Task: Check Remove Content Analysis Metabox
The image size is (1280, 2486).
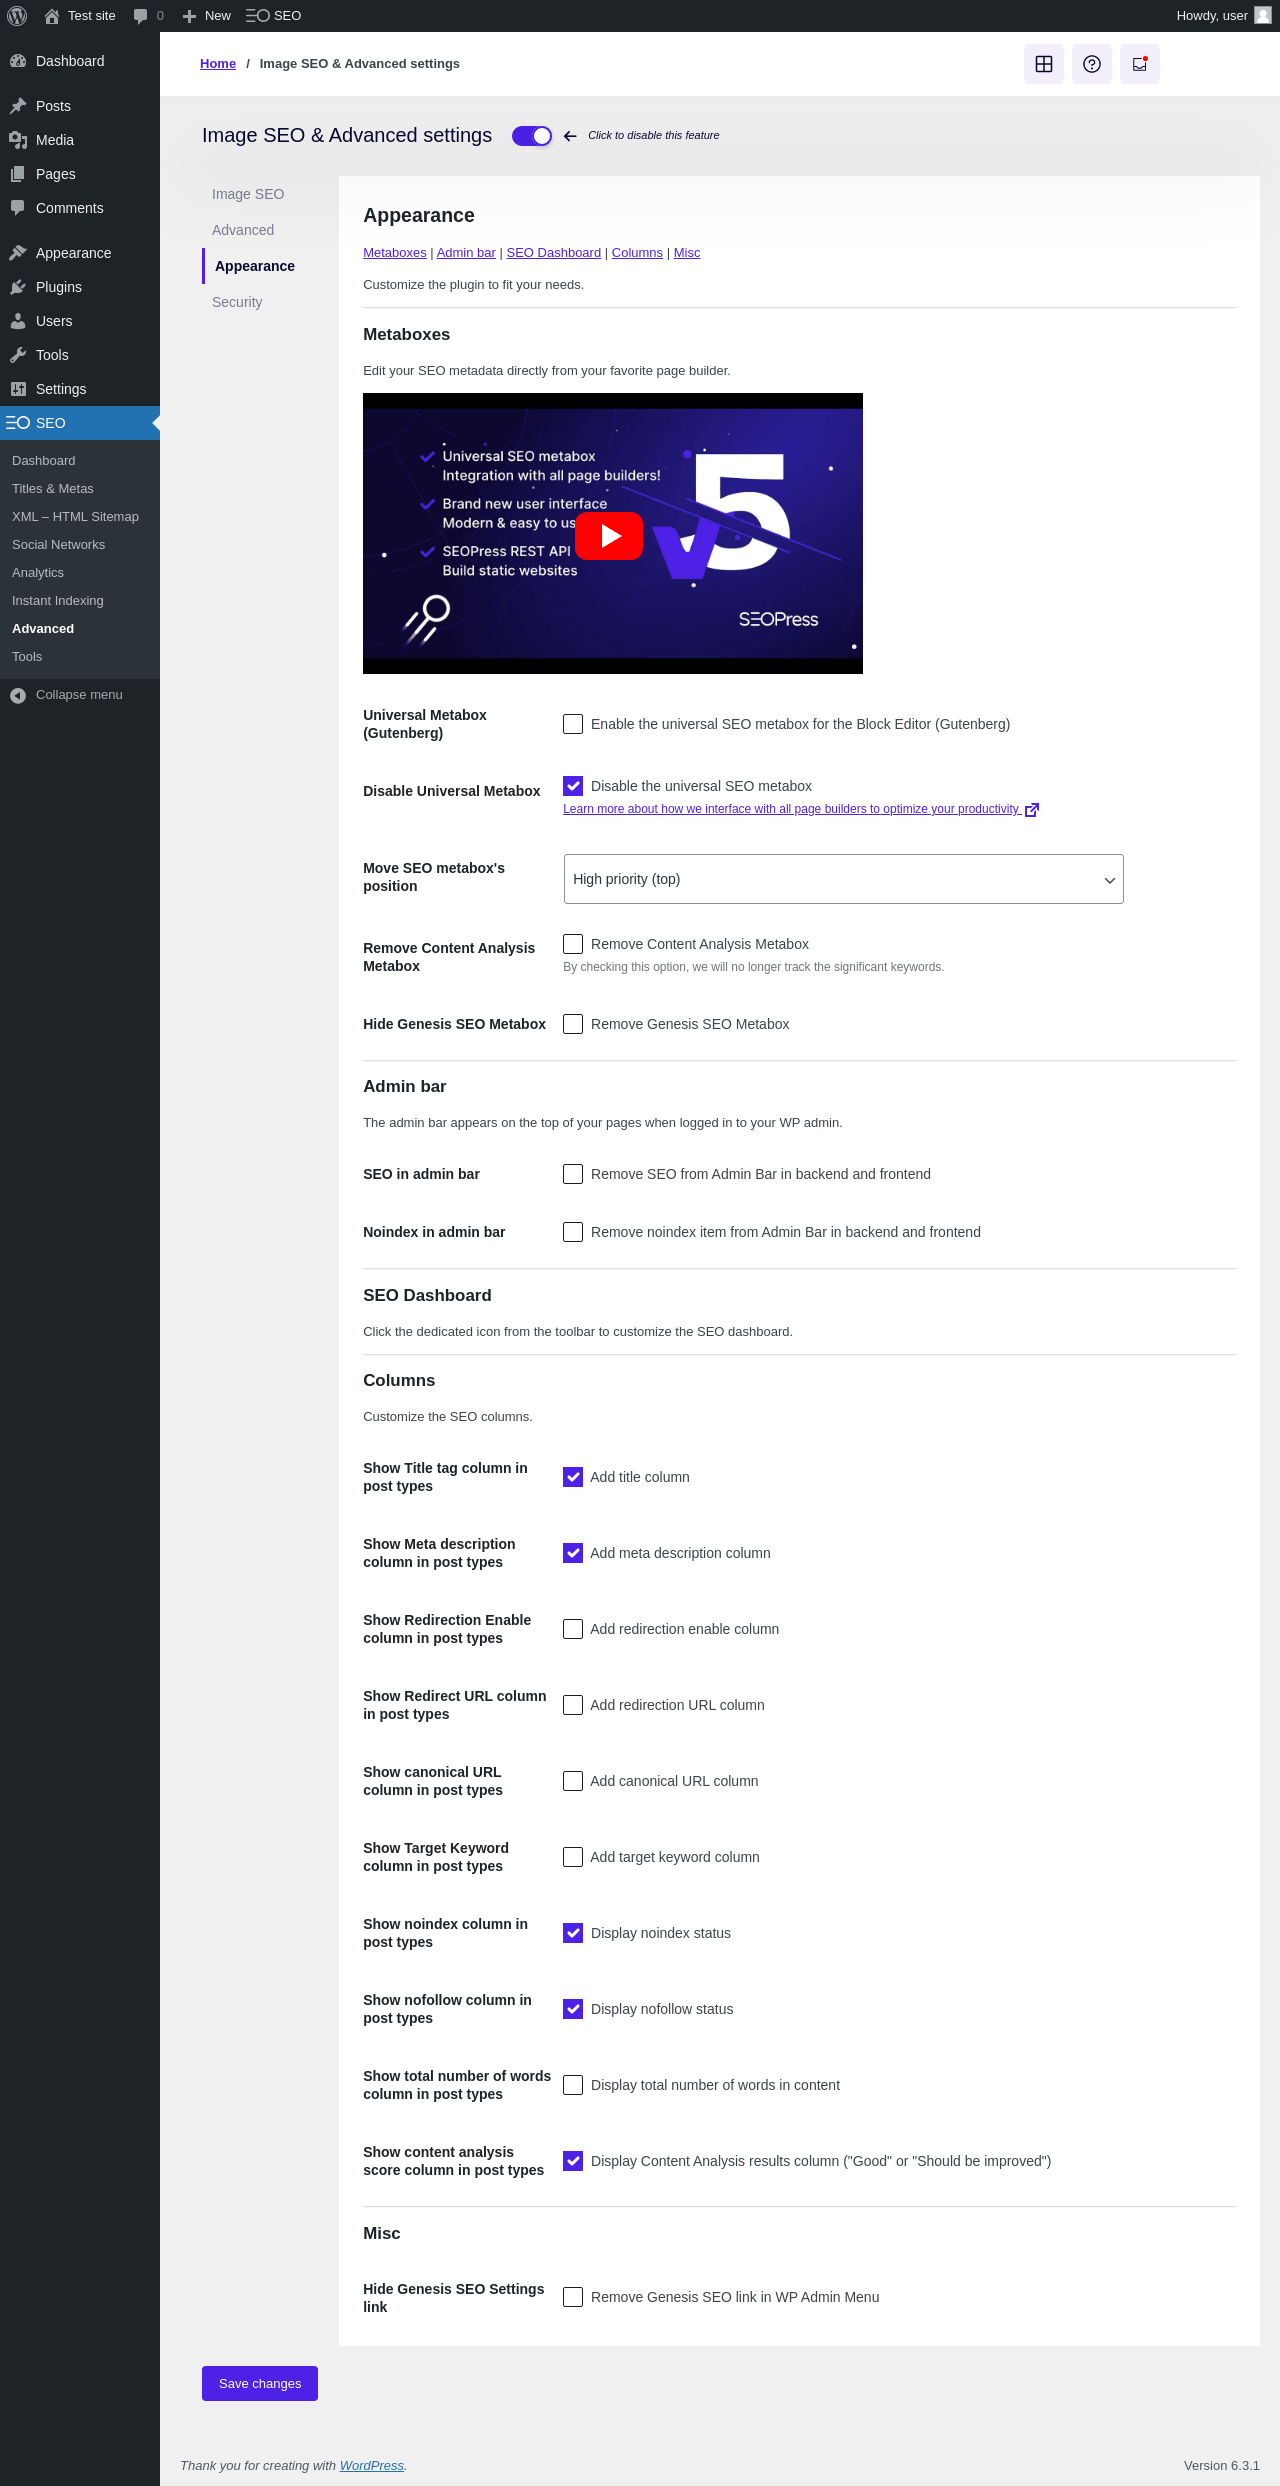Action: coord(573,944)
